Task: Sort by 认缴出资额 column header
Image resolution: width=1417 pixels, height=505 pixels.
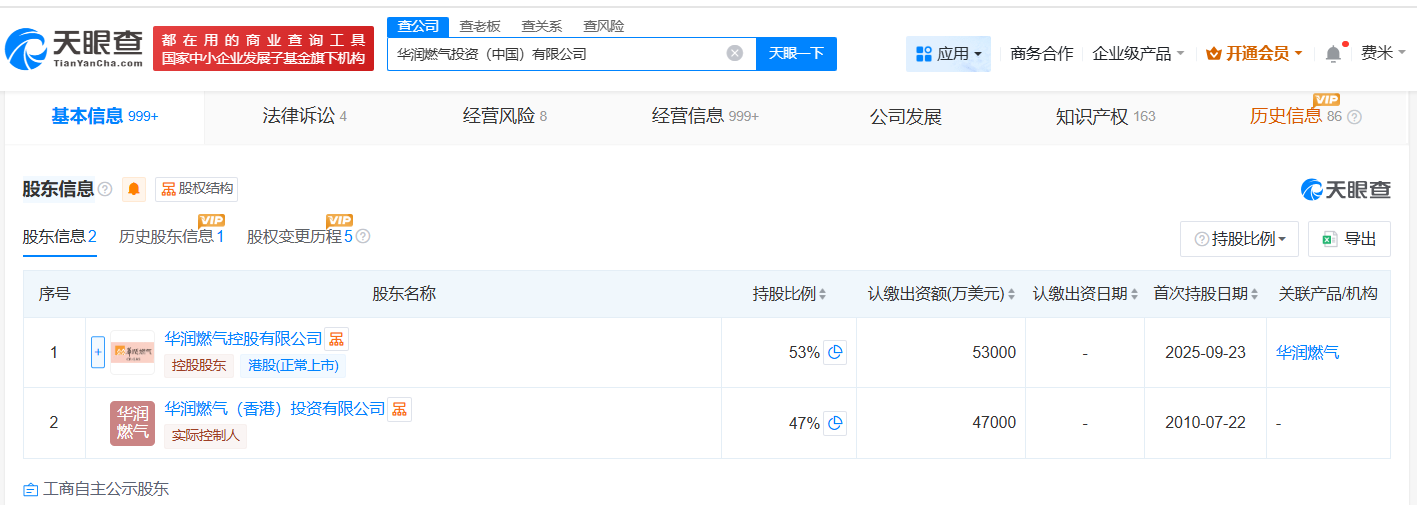Action: click(x=941, y=294)
